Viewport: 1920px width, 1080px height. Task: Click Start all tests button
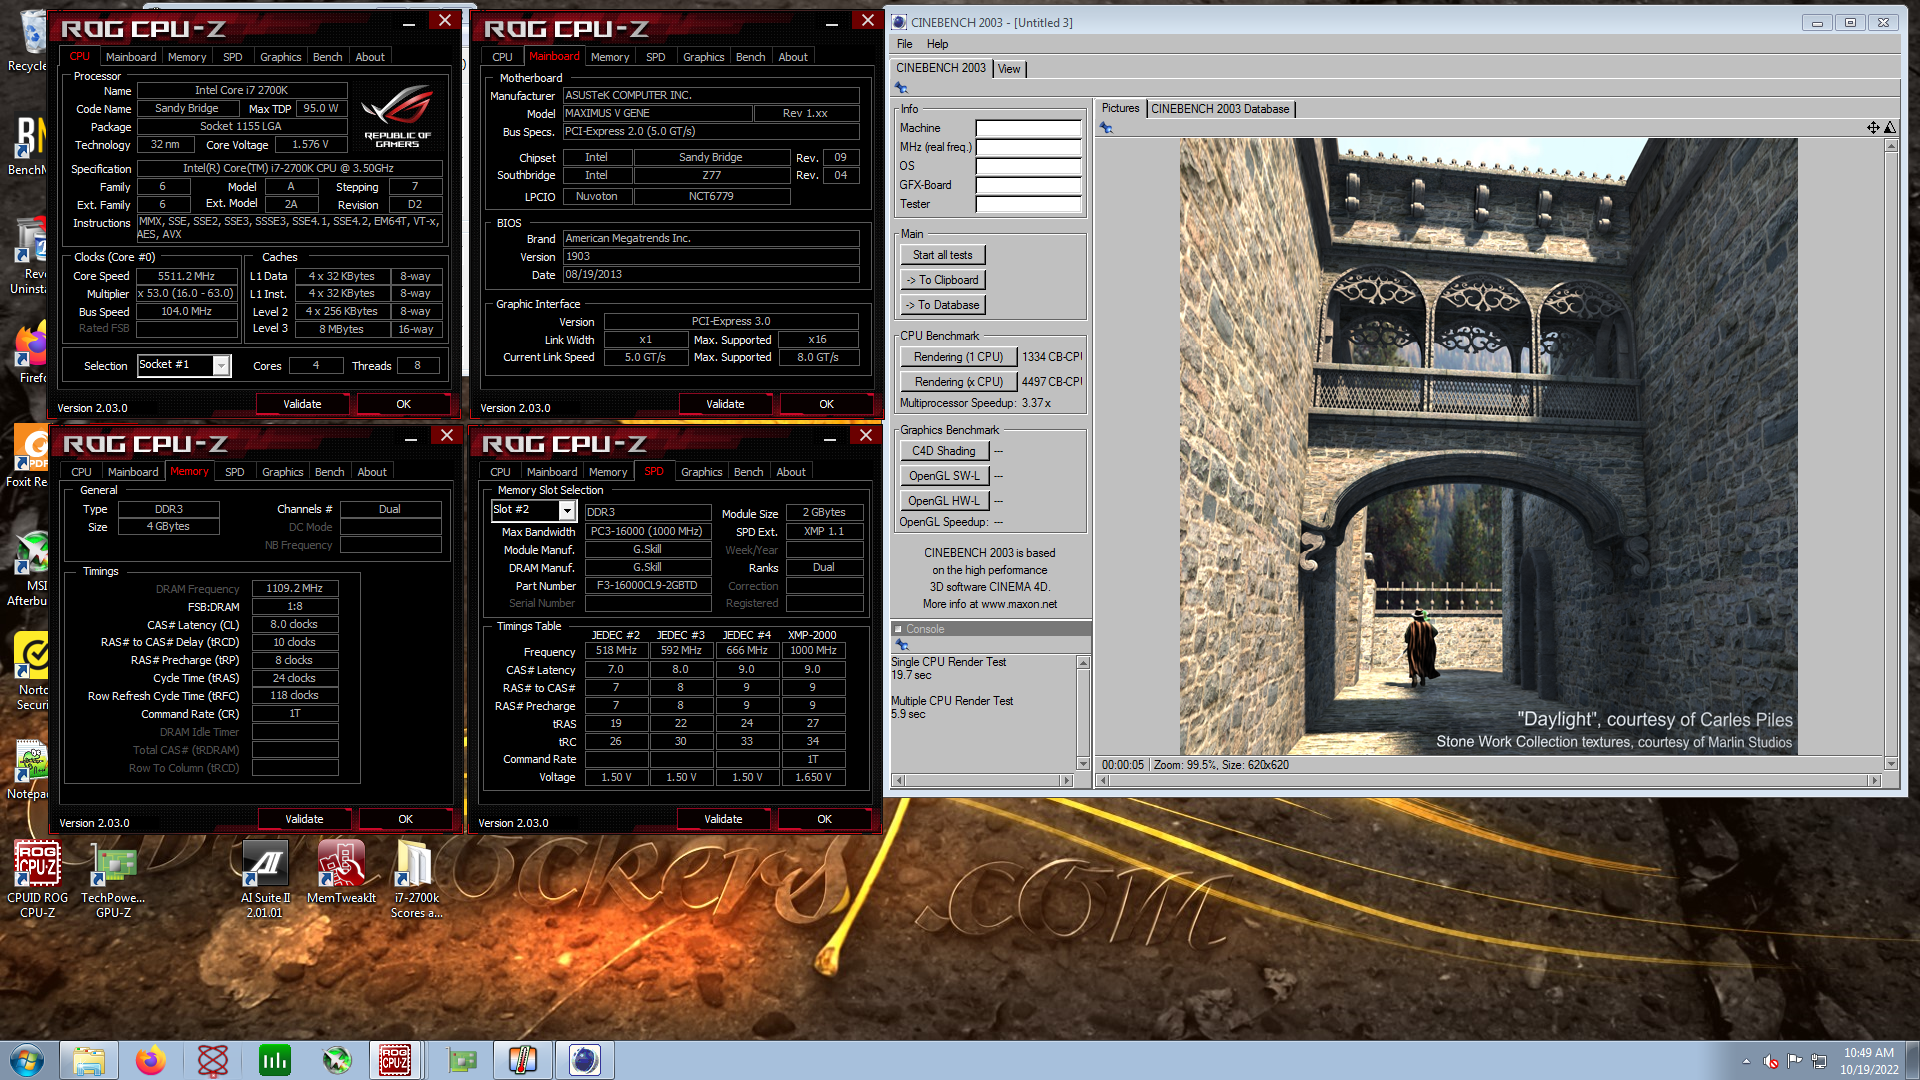point(942,255)
